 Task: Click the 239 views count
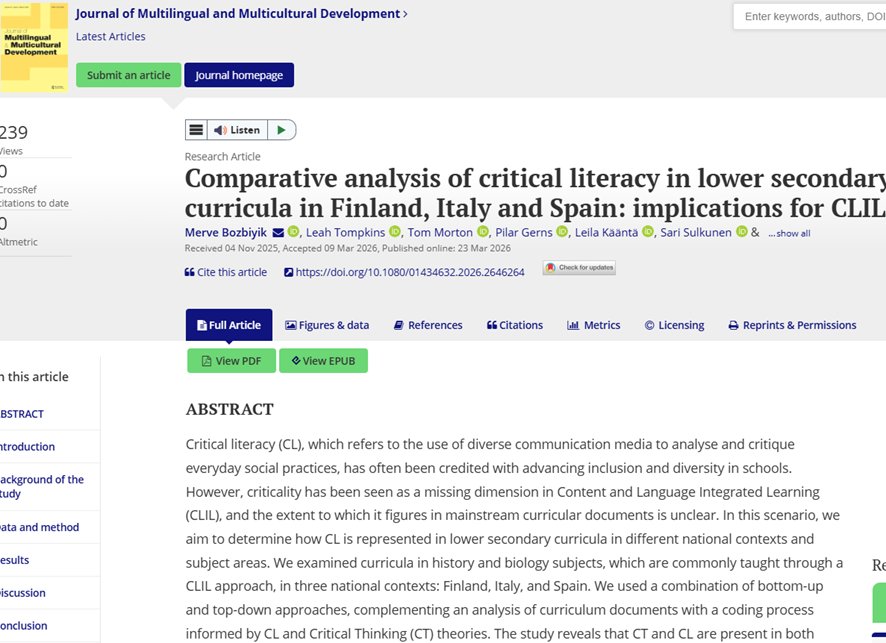point(14,132)
